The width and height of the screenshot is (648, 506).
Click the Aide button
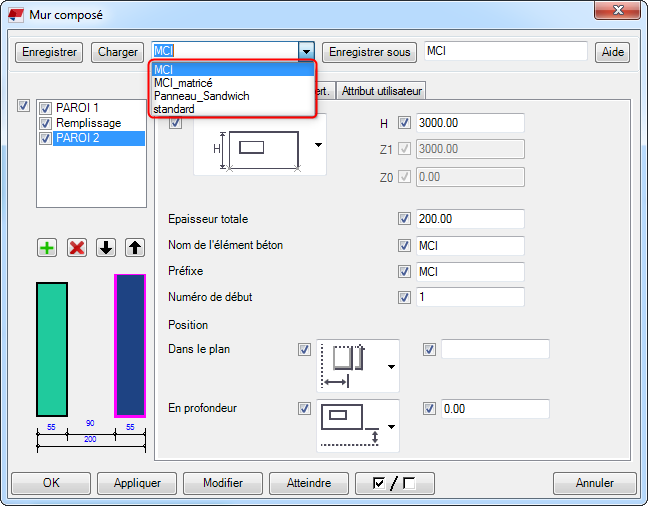tap(612, 52)
